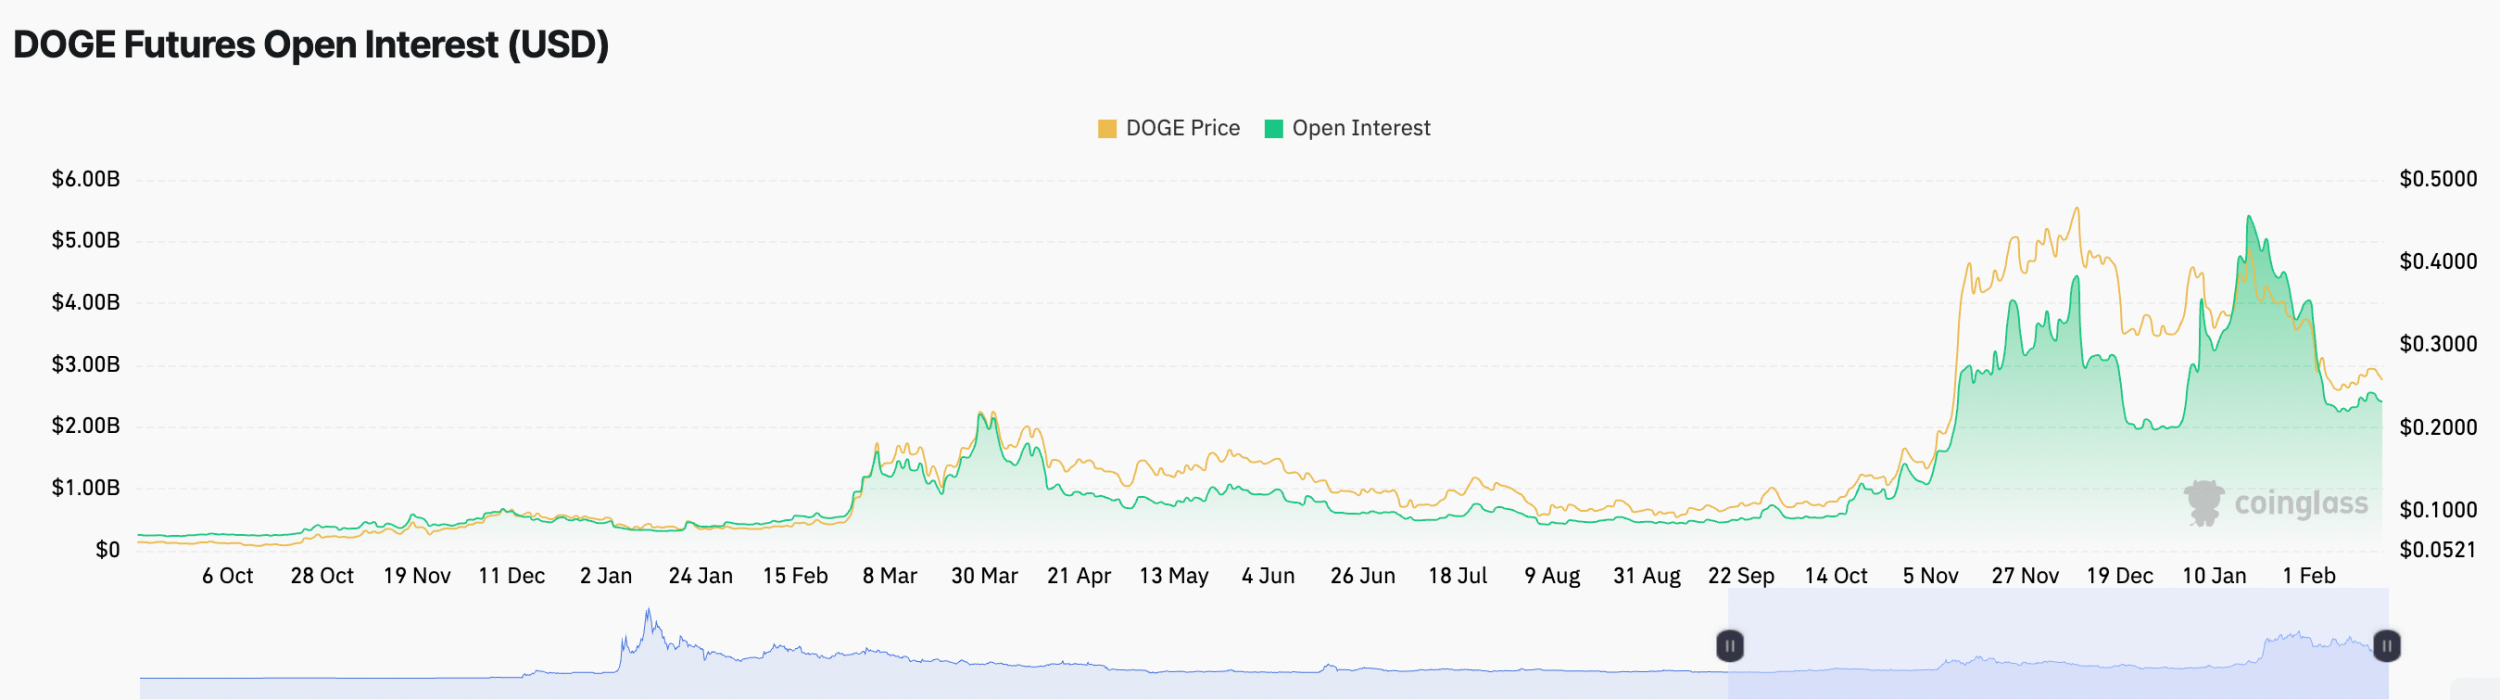Click the '31 Aug' date label

1647,576
